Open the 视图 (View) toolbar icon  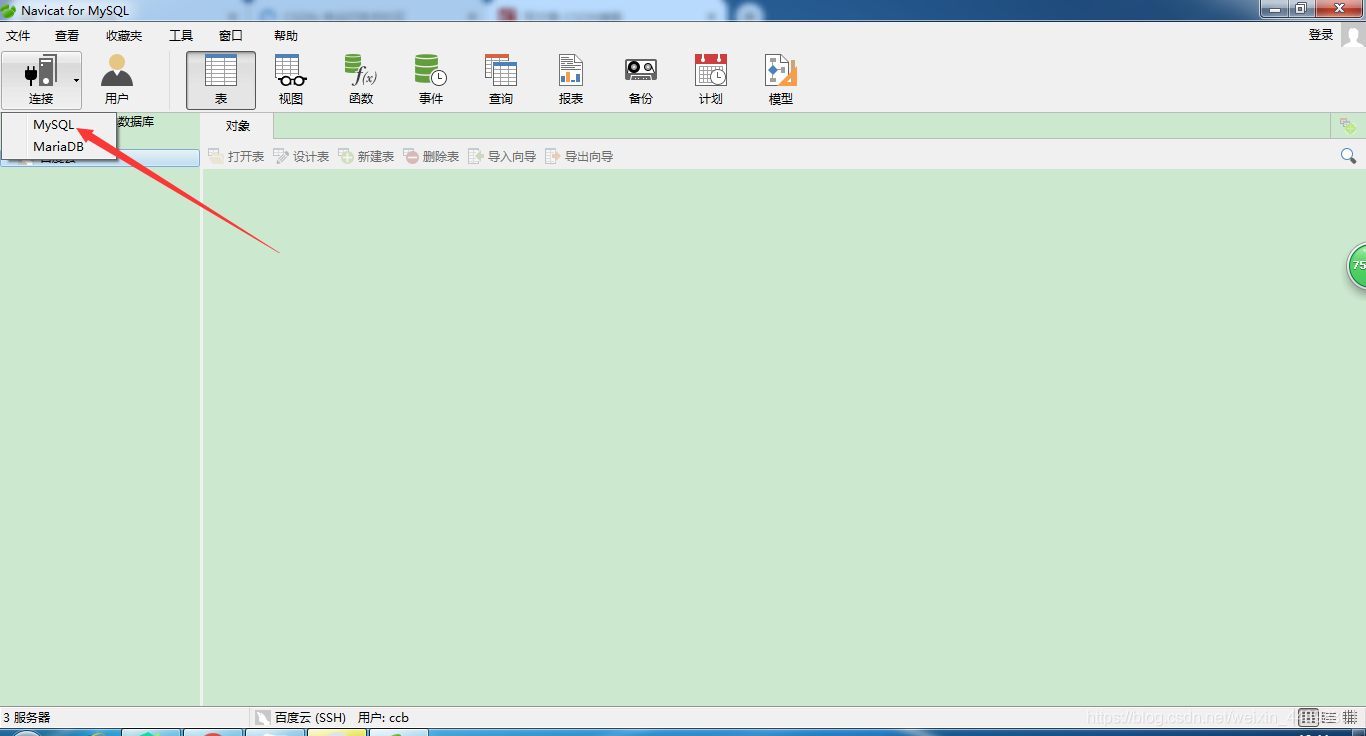[x=291, y=80]
